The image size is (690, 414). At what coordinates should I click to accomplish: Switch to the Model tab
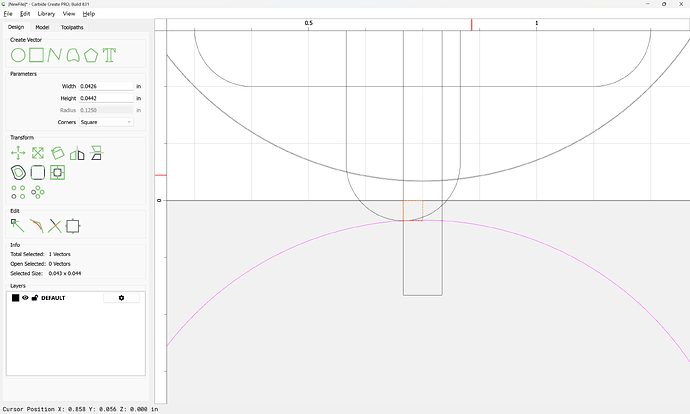click(x=42, y=27)
